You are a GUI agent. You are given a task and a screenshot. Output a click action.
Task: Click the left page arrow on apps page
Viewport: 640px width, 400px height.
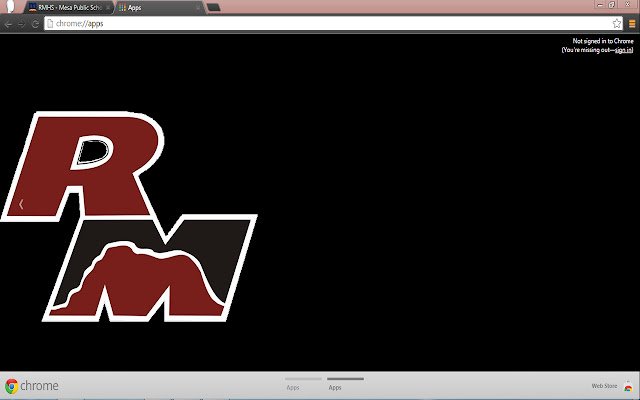pyautogui.click(x=21, y=204)
